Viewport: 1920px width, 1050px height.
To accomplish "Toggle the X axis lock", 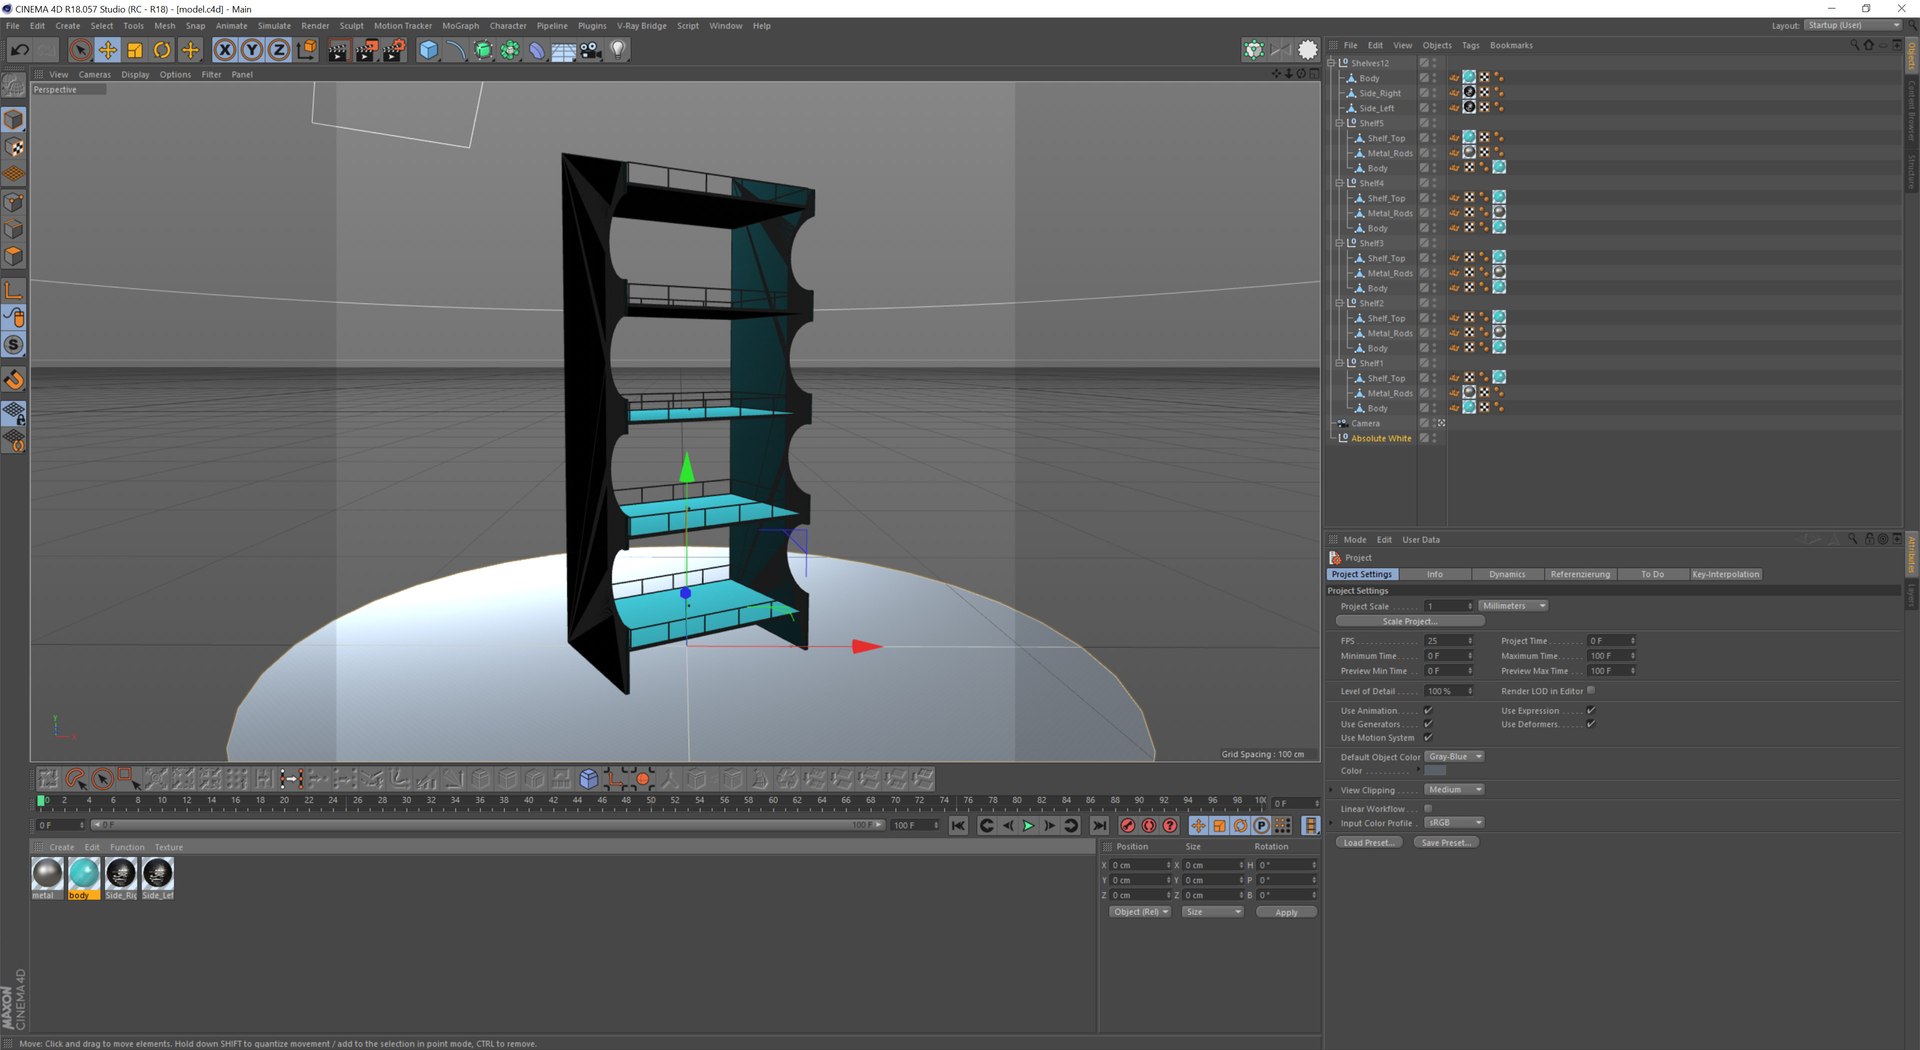I will pos(225,50).
